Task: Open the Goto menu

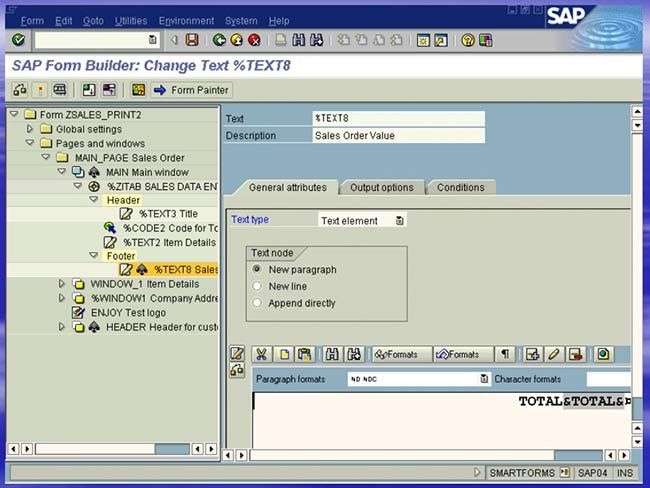Action: pyautogui.click(x=93, y=21)
